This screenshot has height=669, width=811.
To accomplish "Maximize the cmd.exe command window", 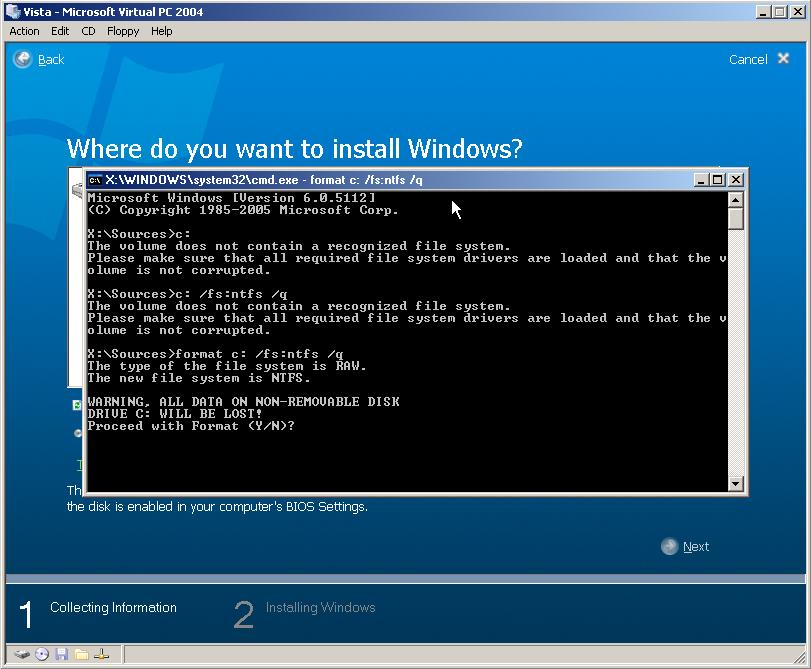I will tap(717, 180).
